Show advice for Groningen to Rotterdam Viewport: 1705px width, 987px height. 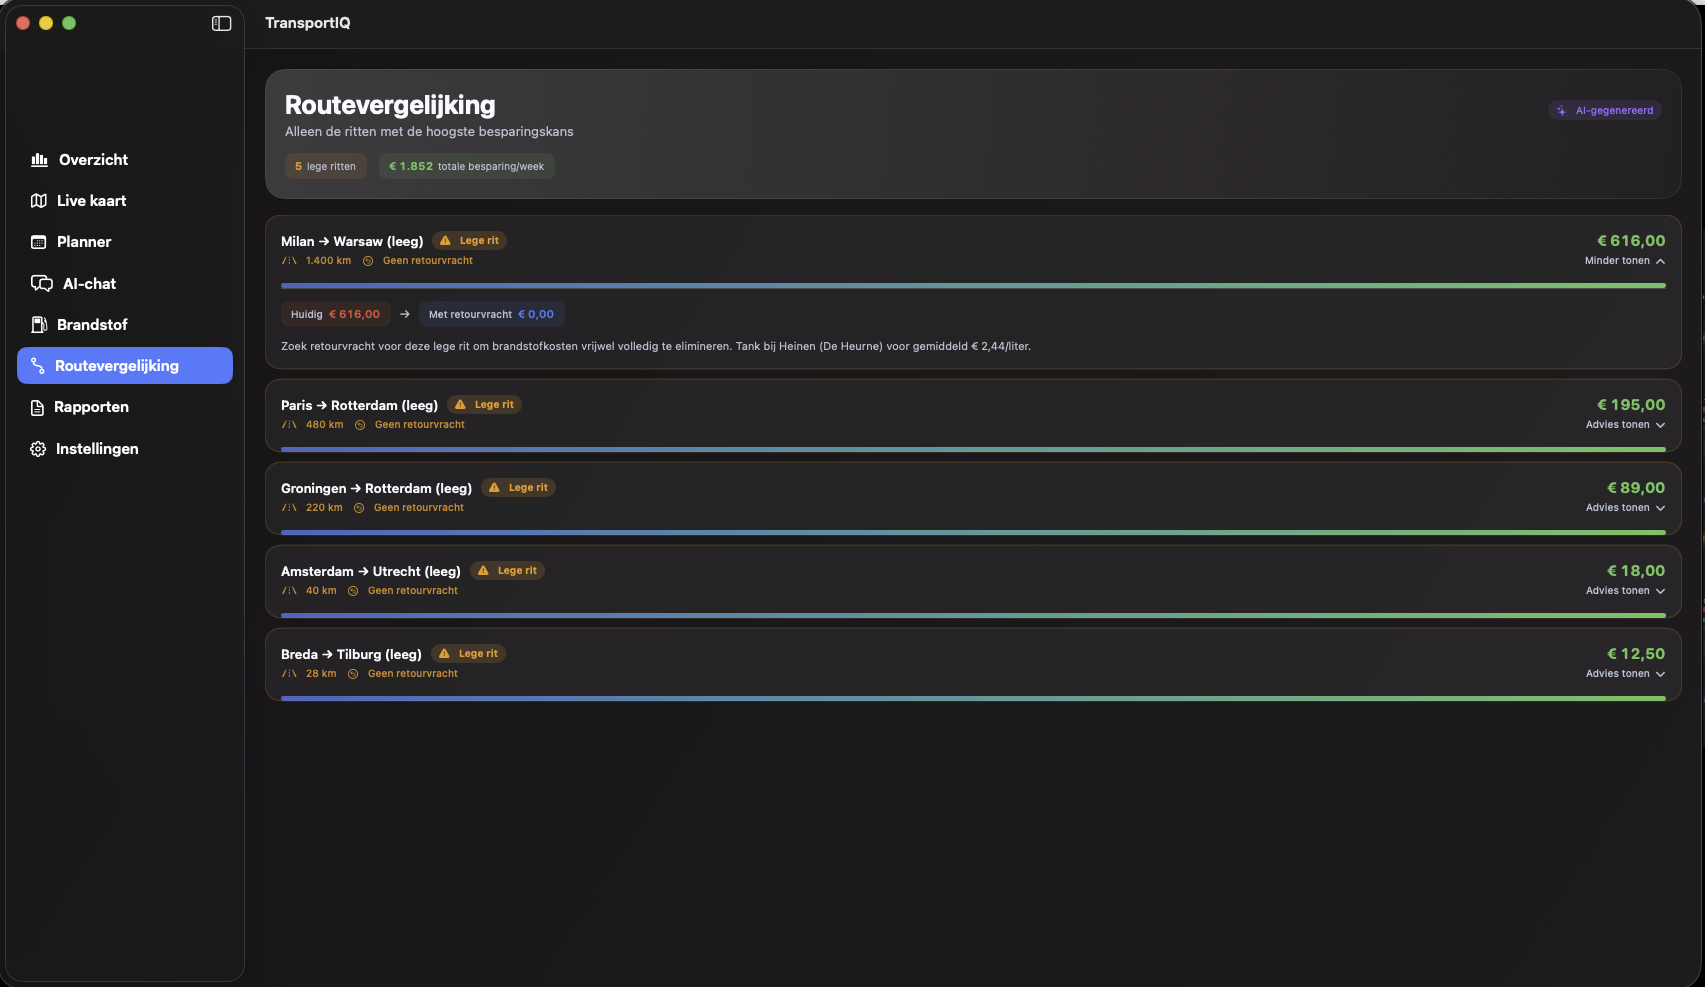(x=1624, y=508)
